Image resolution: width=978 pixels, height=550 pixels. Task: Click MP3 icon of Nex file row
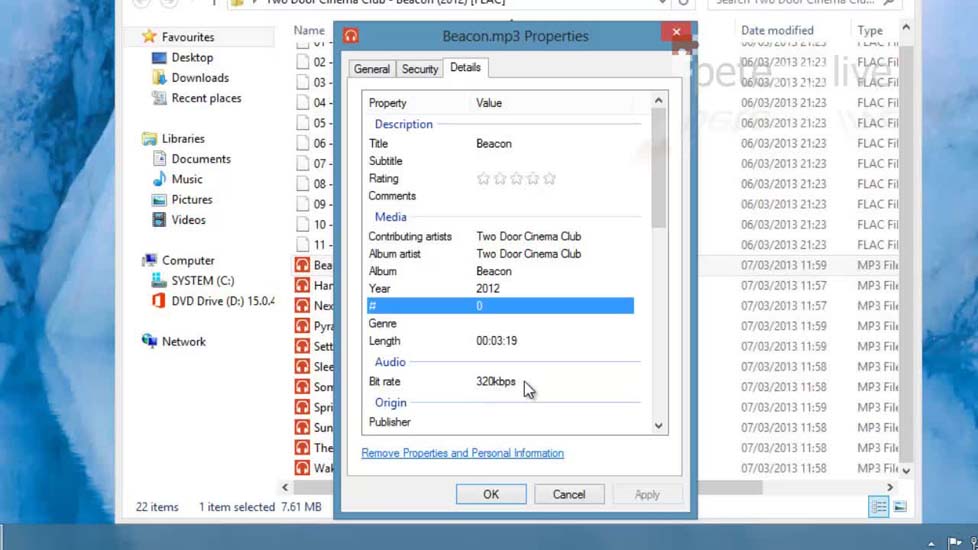pyautogui.click(x=302, y=306)
